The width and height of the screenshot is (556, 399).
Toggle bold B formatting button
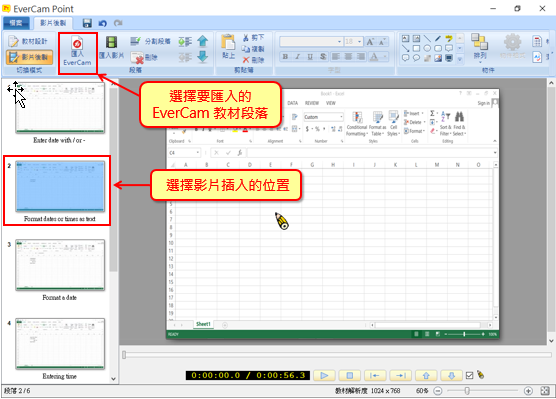[x=285, y=56]
